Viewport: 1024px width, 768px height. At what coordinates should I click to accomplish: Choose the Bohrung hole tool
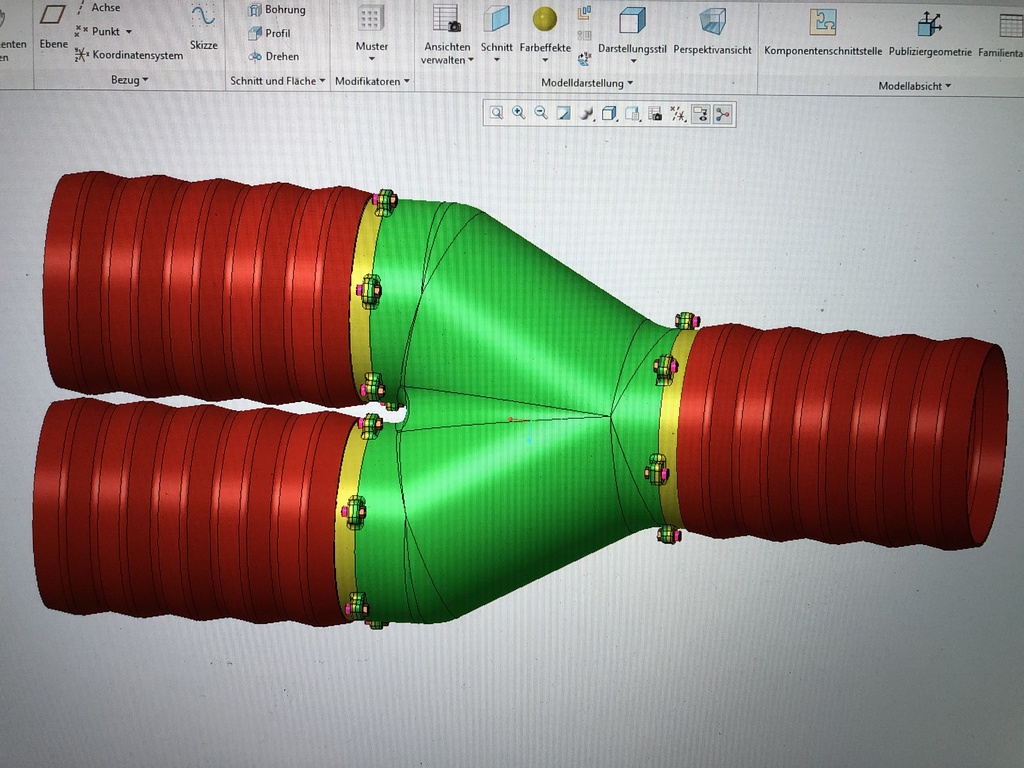coord(277,10)
